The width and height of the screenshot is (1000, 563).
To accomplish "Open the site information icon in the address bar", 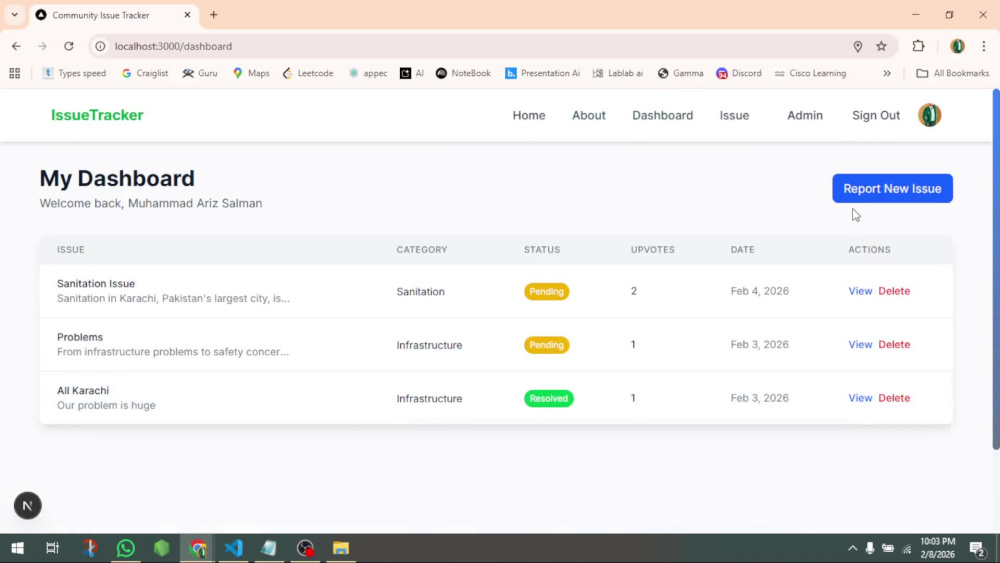I will point(100,46).
